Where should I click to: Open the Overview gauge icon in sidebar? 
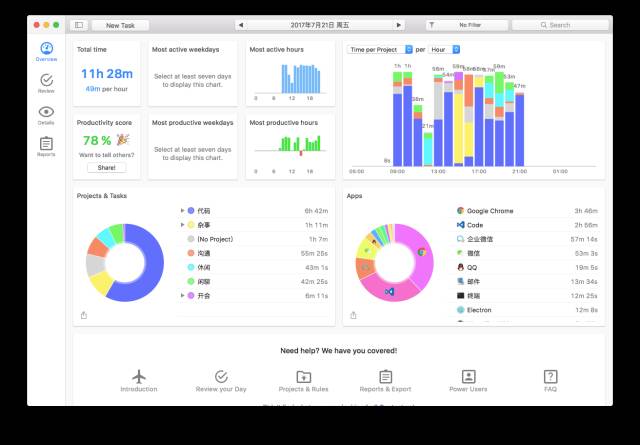(x=47, y=49)
